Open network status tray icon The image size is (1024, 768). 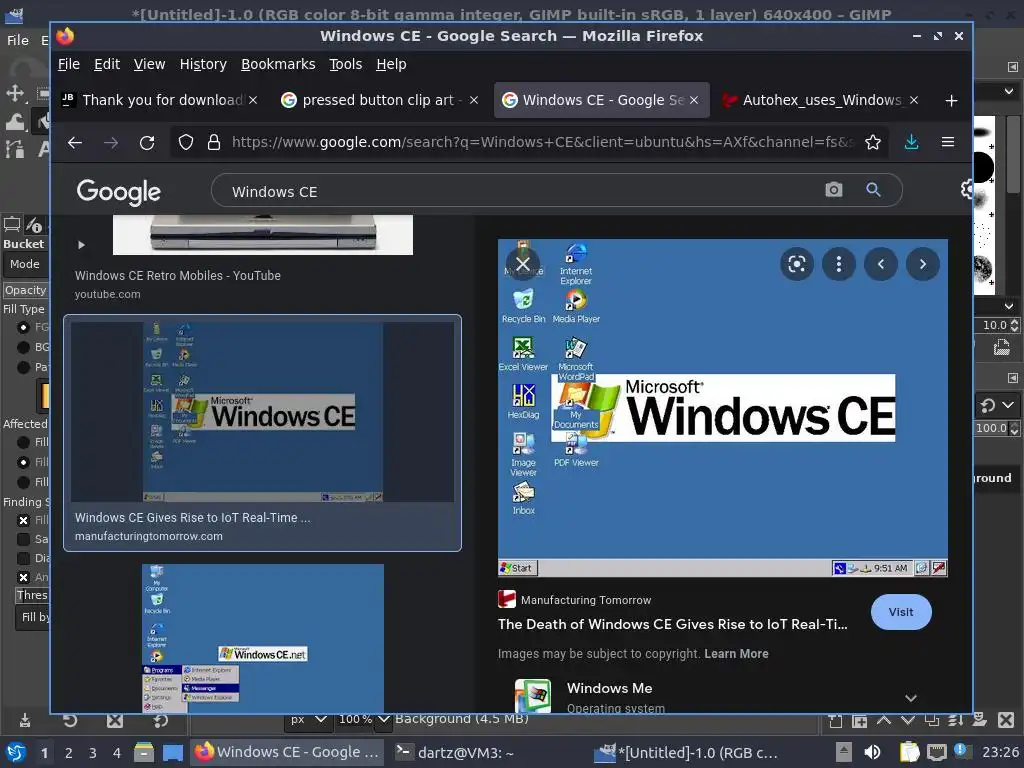936,752
